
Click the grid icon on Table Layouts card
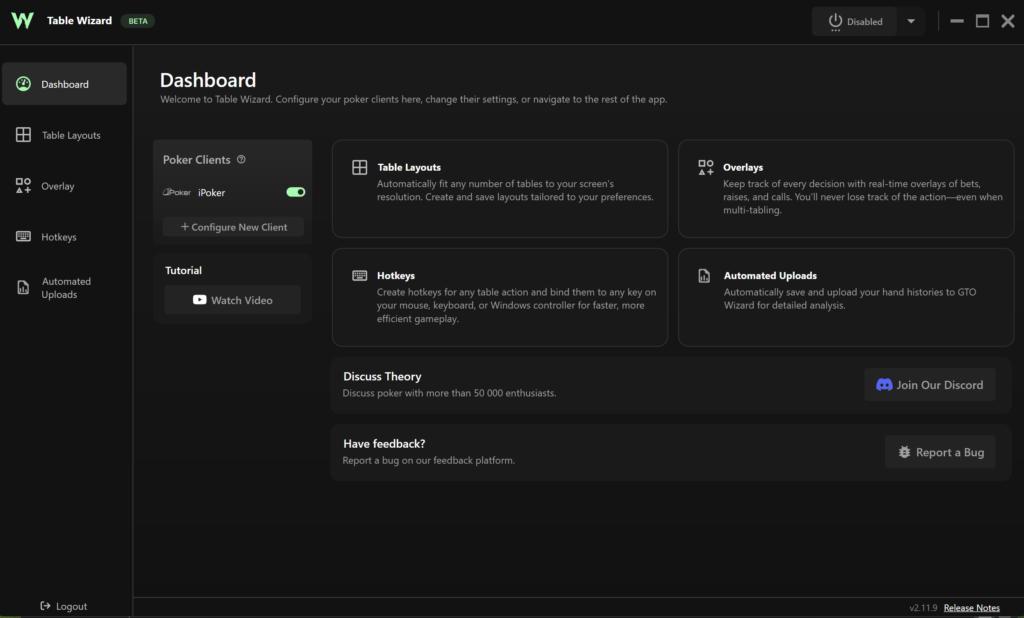point(360,167)
